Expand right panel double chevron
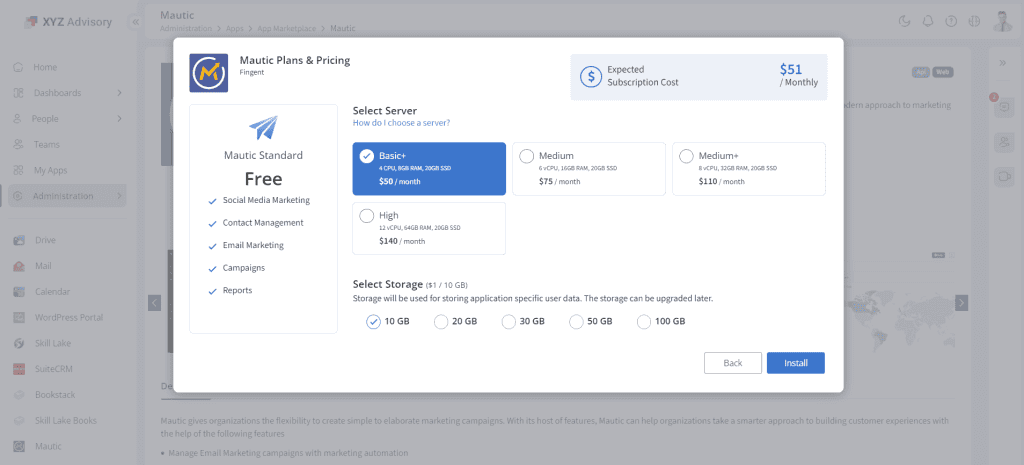The image size is (1024, 465). click(x=1003, y=63)
